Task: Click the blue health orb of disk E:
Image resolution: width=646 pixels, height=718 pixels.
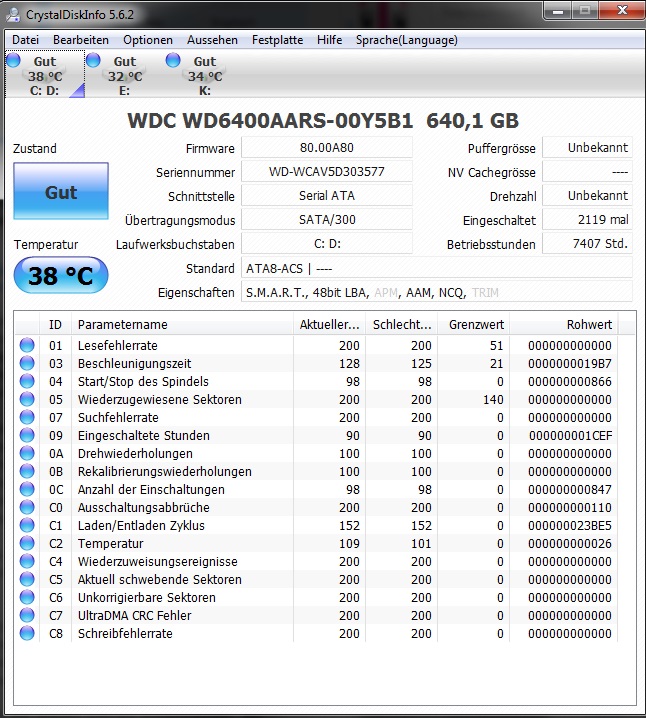Action: tap(93, 60)
